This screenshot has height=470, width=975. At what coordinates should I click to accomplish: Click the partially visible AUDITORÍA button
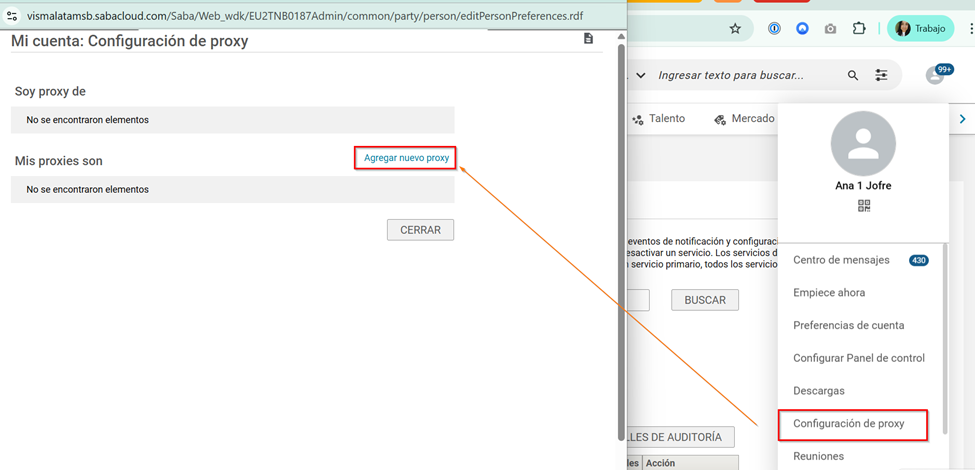[x=681, y=437]
